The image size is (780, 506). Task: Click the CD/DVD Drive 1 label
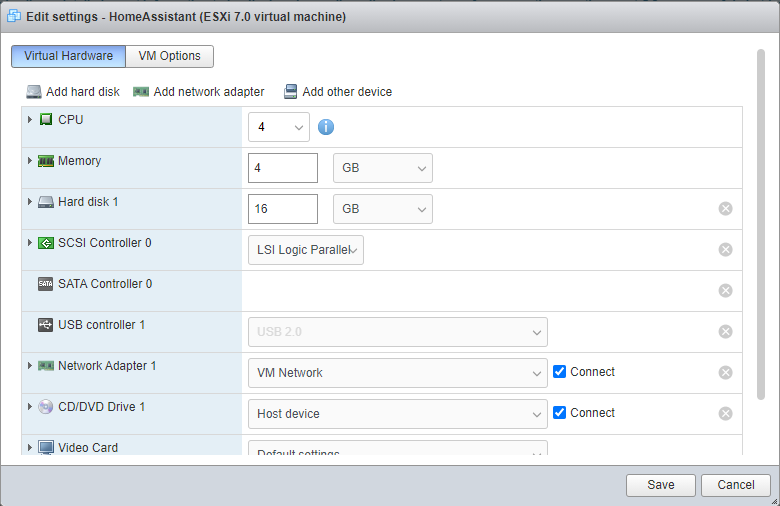pyautogui.click(x=101, y=407)
